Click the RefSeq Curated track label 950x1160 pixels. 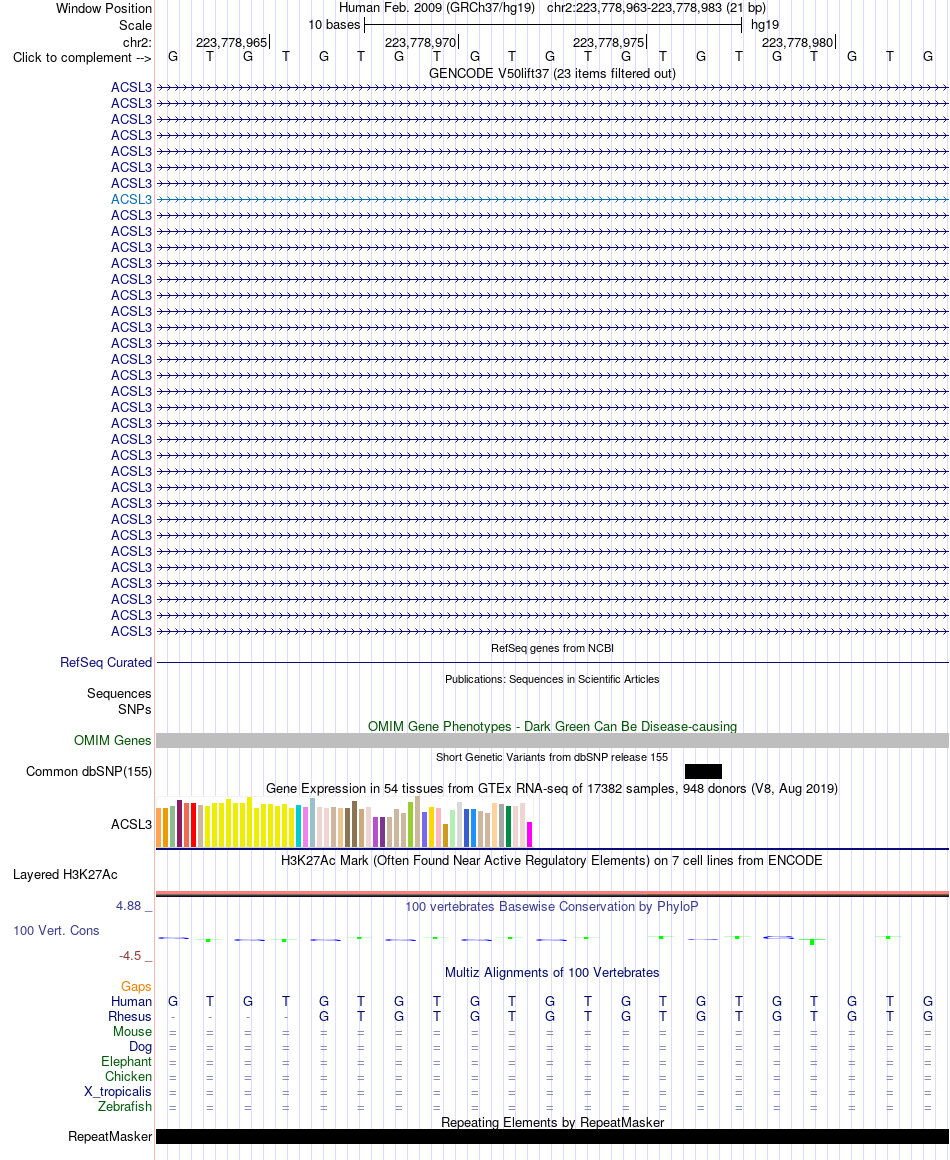106,663
